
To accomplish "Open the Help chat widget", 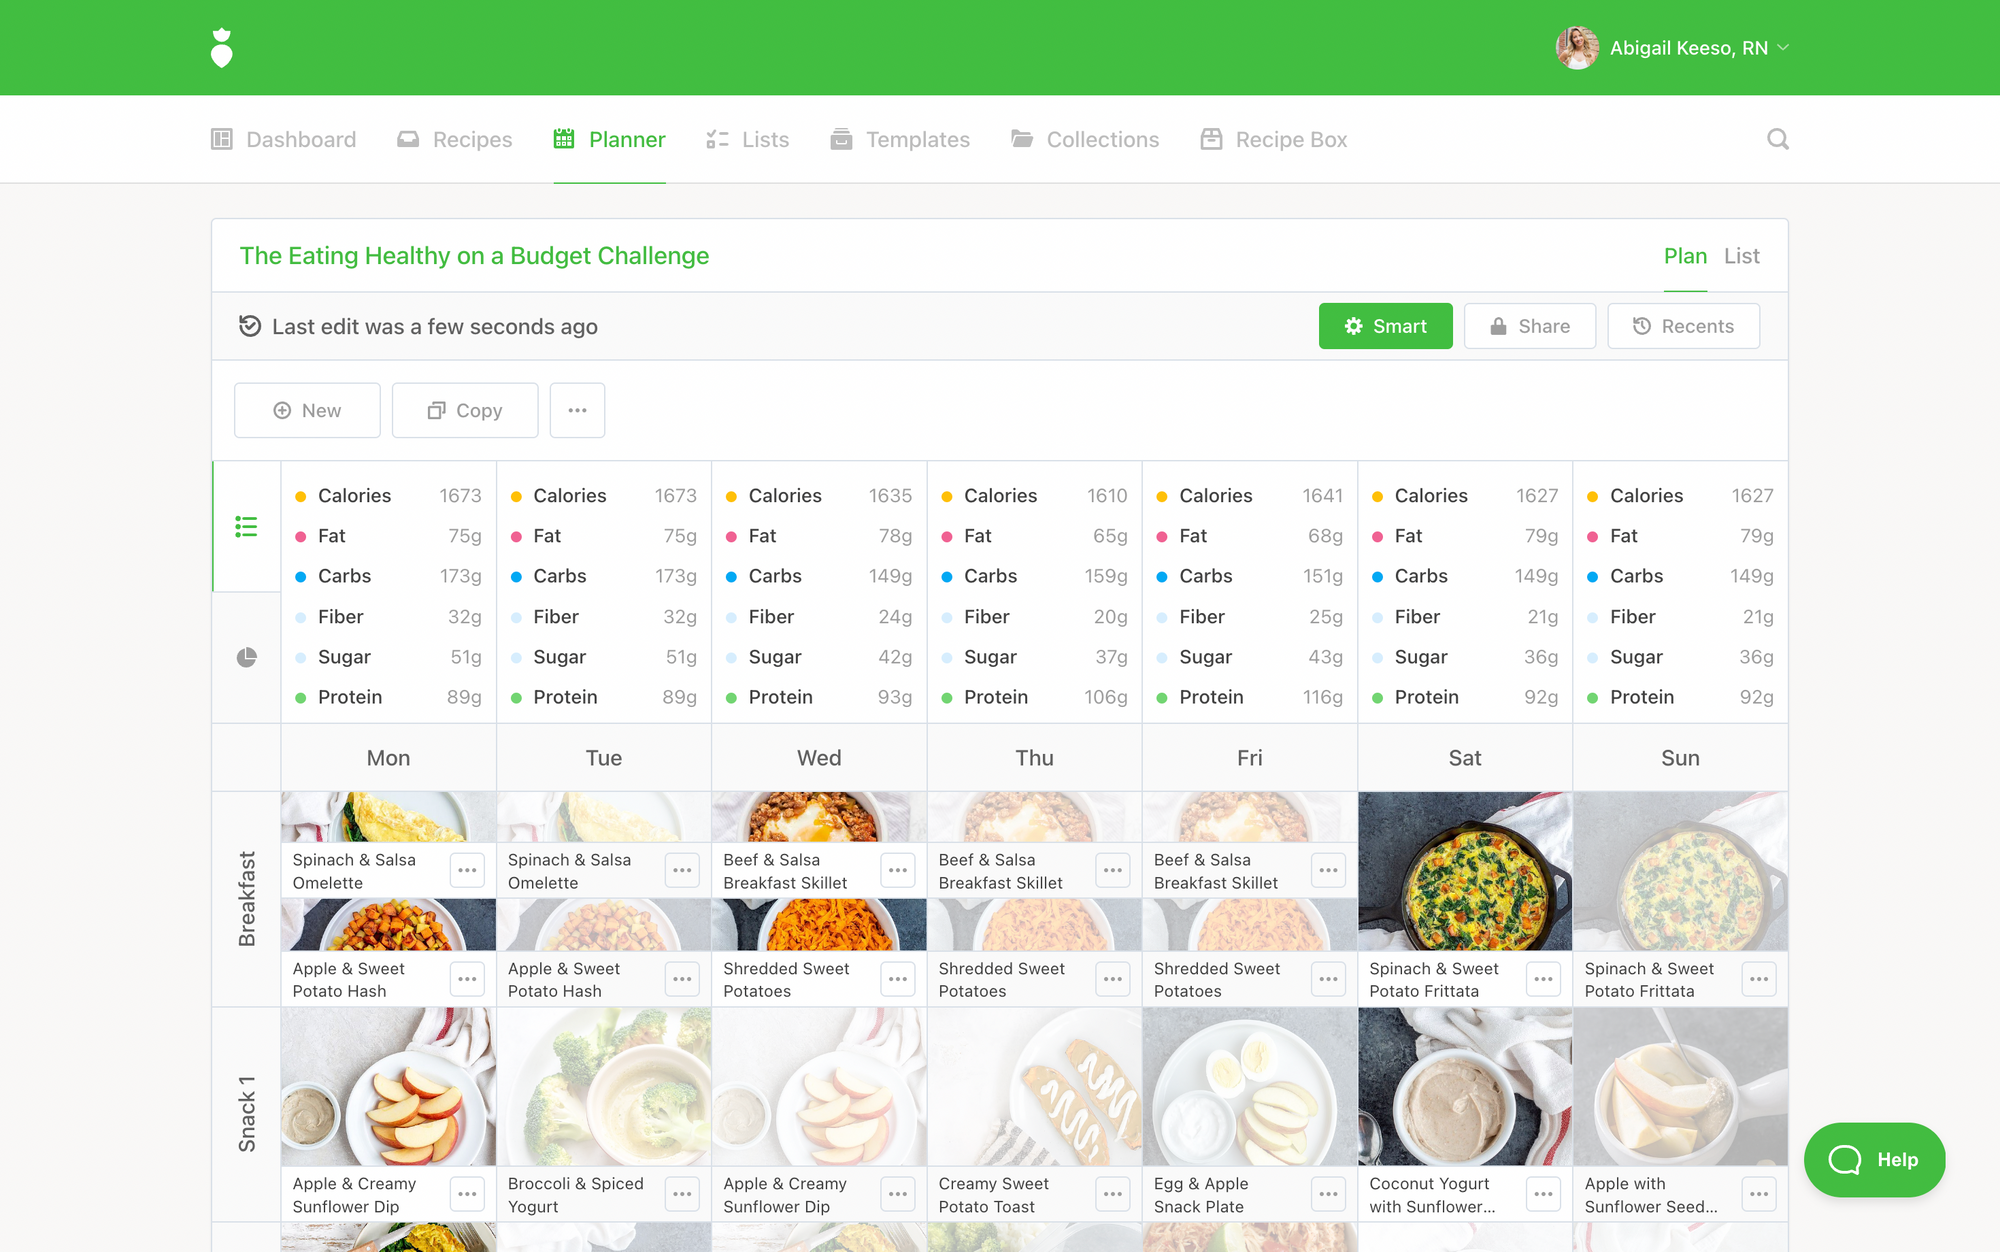I will click(1874, 1160).
